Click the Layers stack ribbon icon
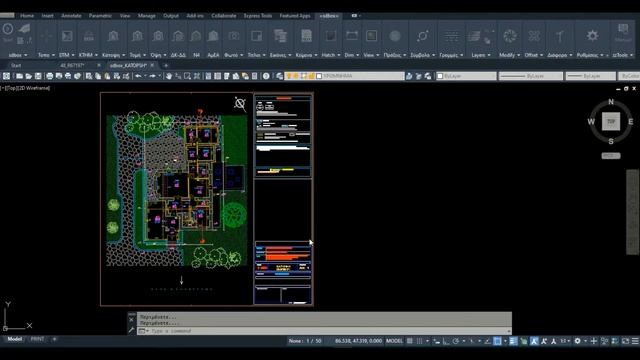 (x=474, y=36)
